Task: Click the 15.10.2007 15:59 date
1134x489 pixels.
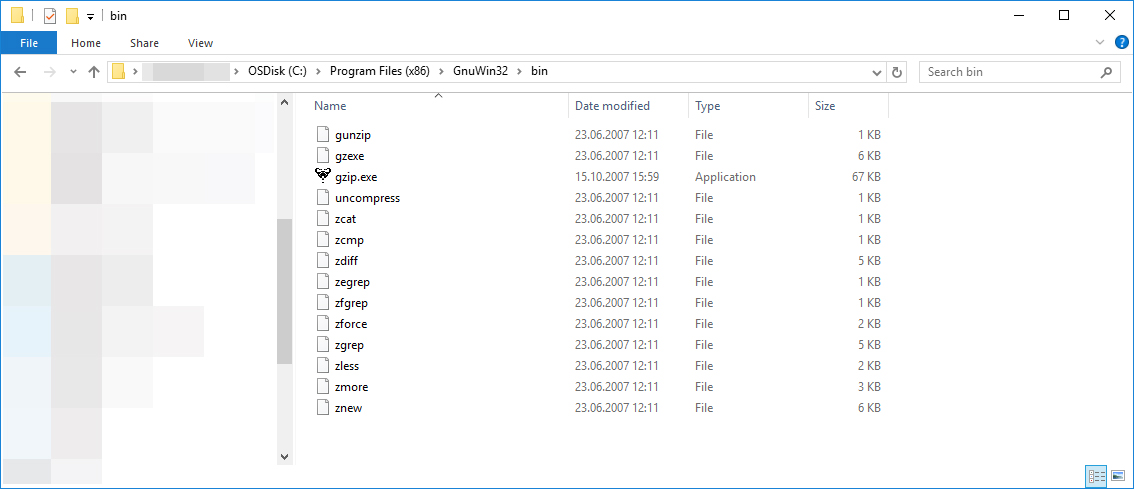Action: 617,177
